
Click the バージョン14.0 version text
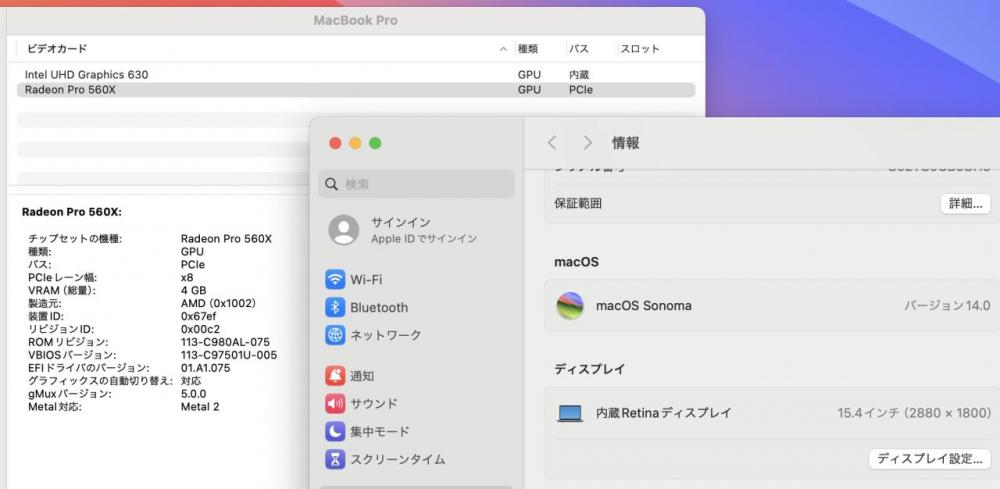point(947,305)
